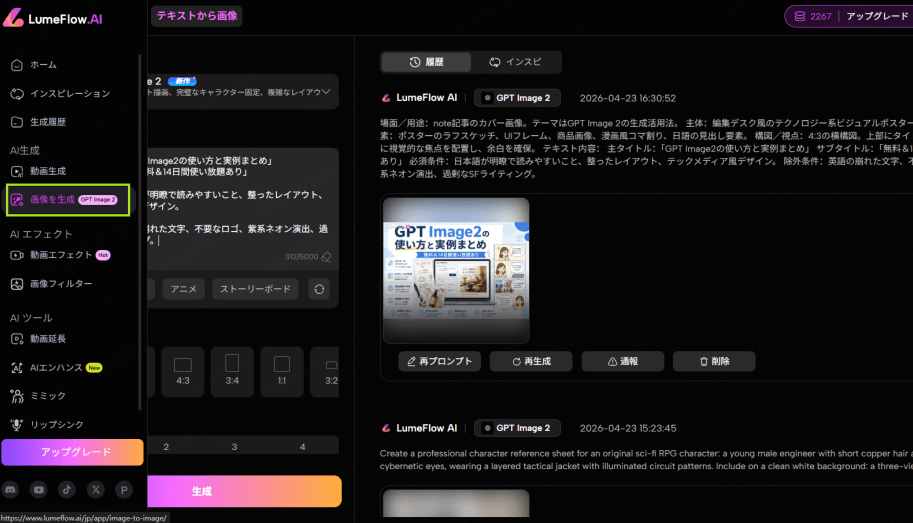Switch to the インスピ tab
913x523 pixels.
click(x=515, y=62)
